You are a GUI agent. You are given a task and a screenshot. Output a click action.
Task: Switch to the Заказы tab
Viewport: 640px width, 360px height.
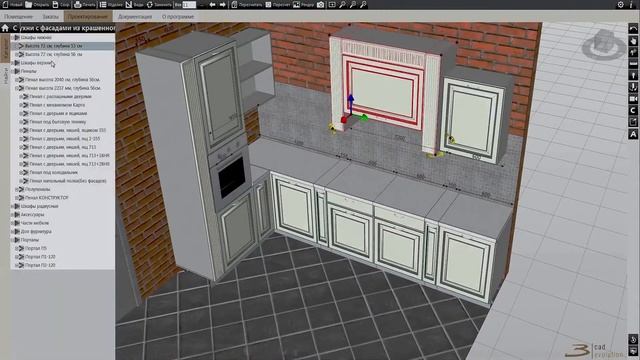point(51,17)
